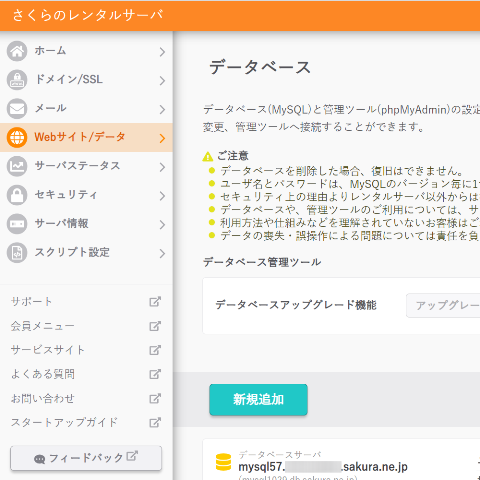Click the アップグレード button
Image resolution: width=480 pixels, height=480 pixels.
pyautogui.click(x=443, y=305)
